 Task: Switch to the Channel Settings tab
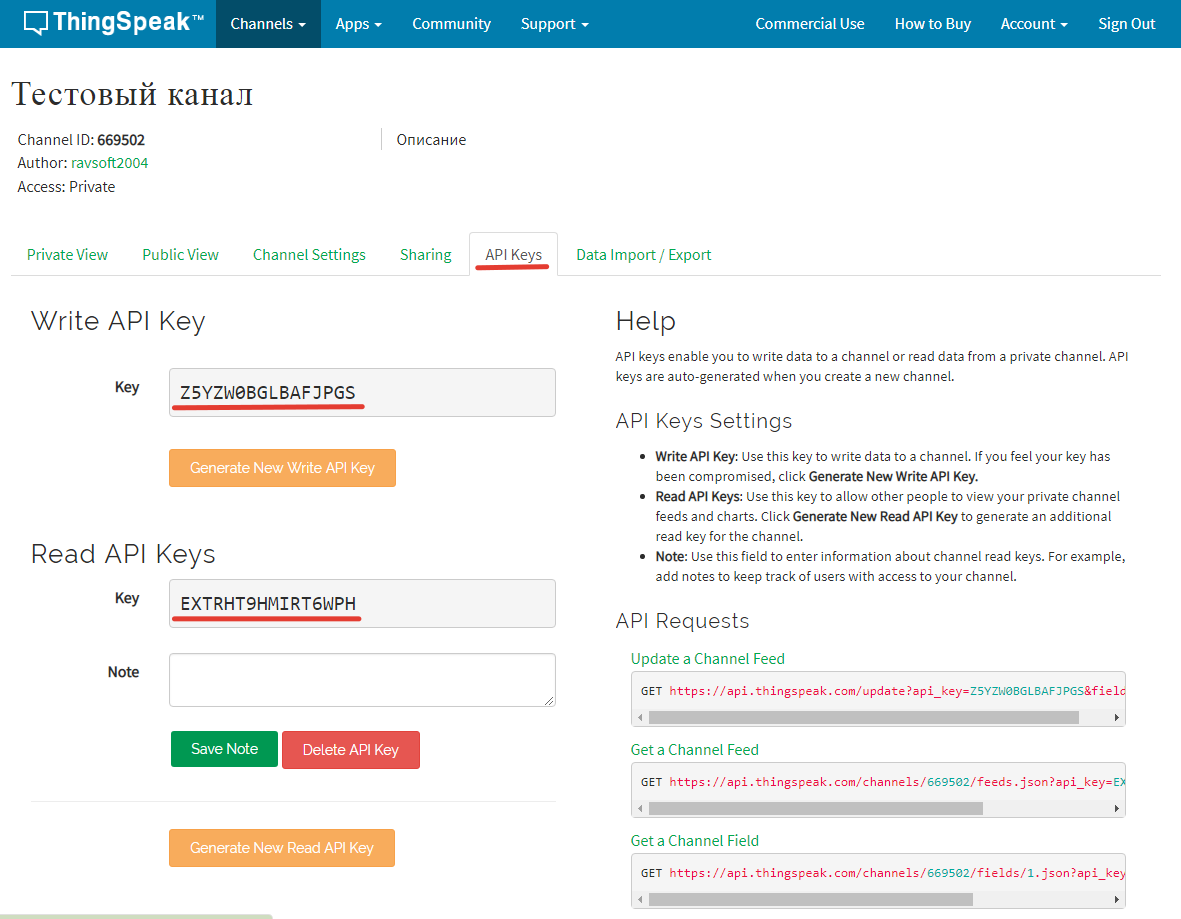[x=309, y=255]
